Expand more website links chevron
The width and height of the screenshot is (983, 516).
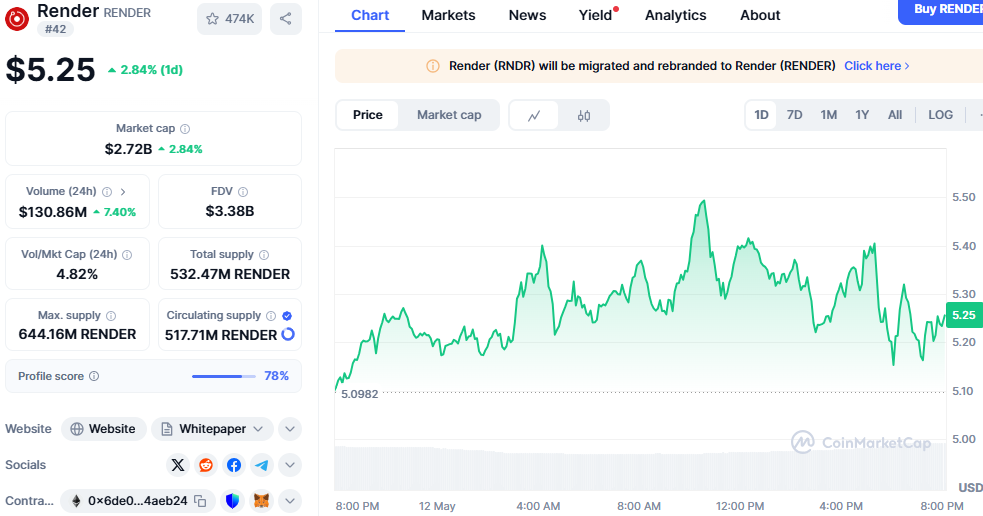point(290,429)
